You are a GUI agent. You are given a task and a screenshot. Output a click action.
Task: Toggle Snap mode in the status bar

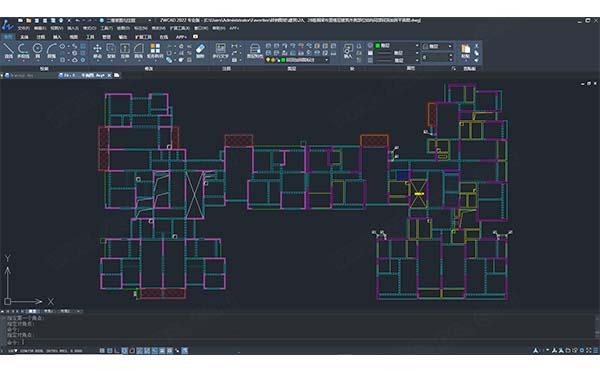102,350
